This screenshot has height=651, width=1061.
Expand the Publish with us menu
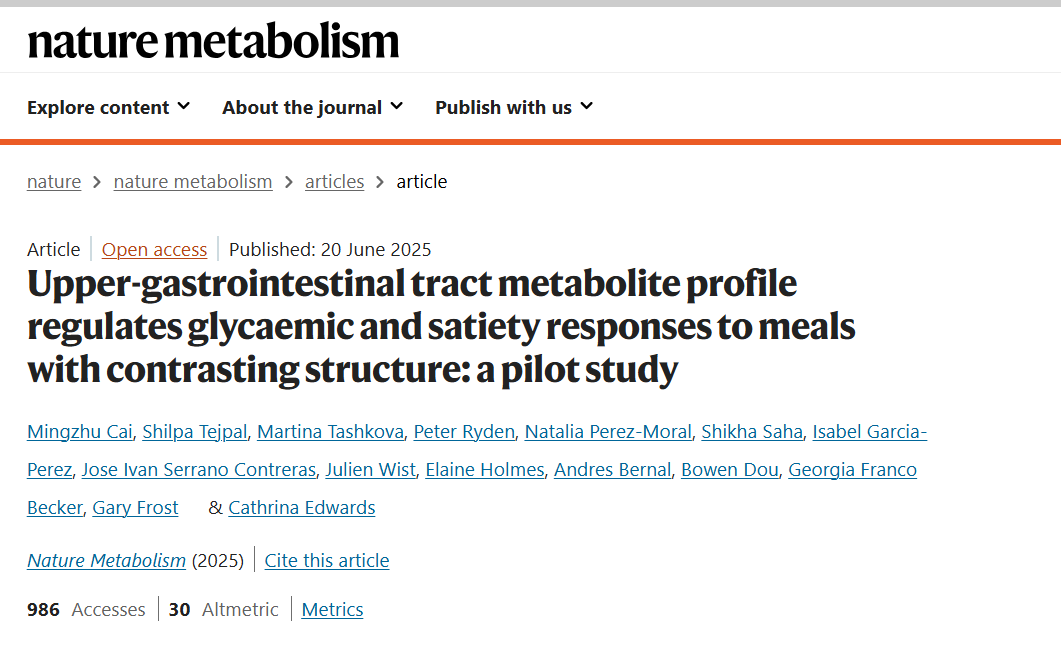pos(514,107)
